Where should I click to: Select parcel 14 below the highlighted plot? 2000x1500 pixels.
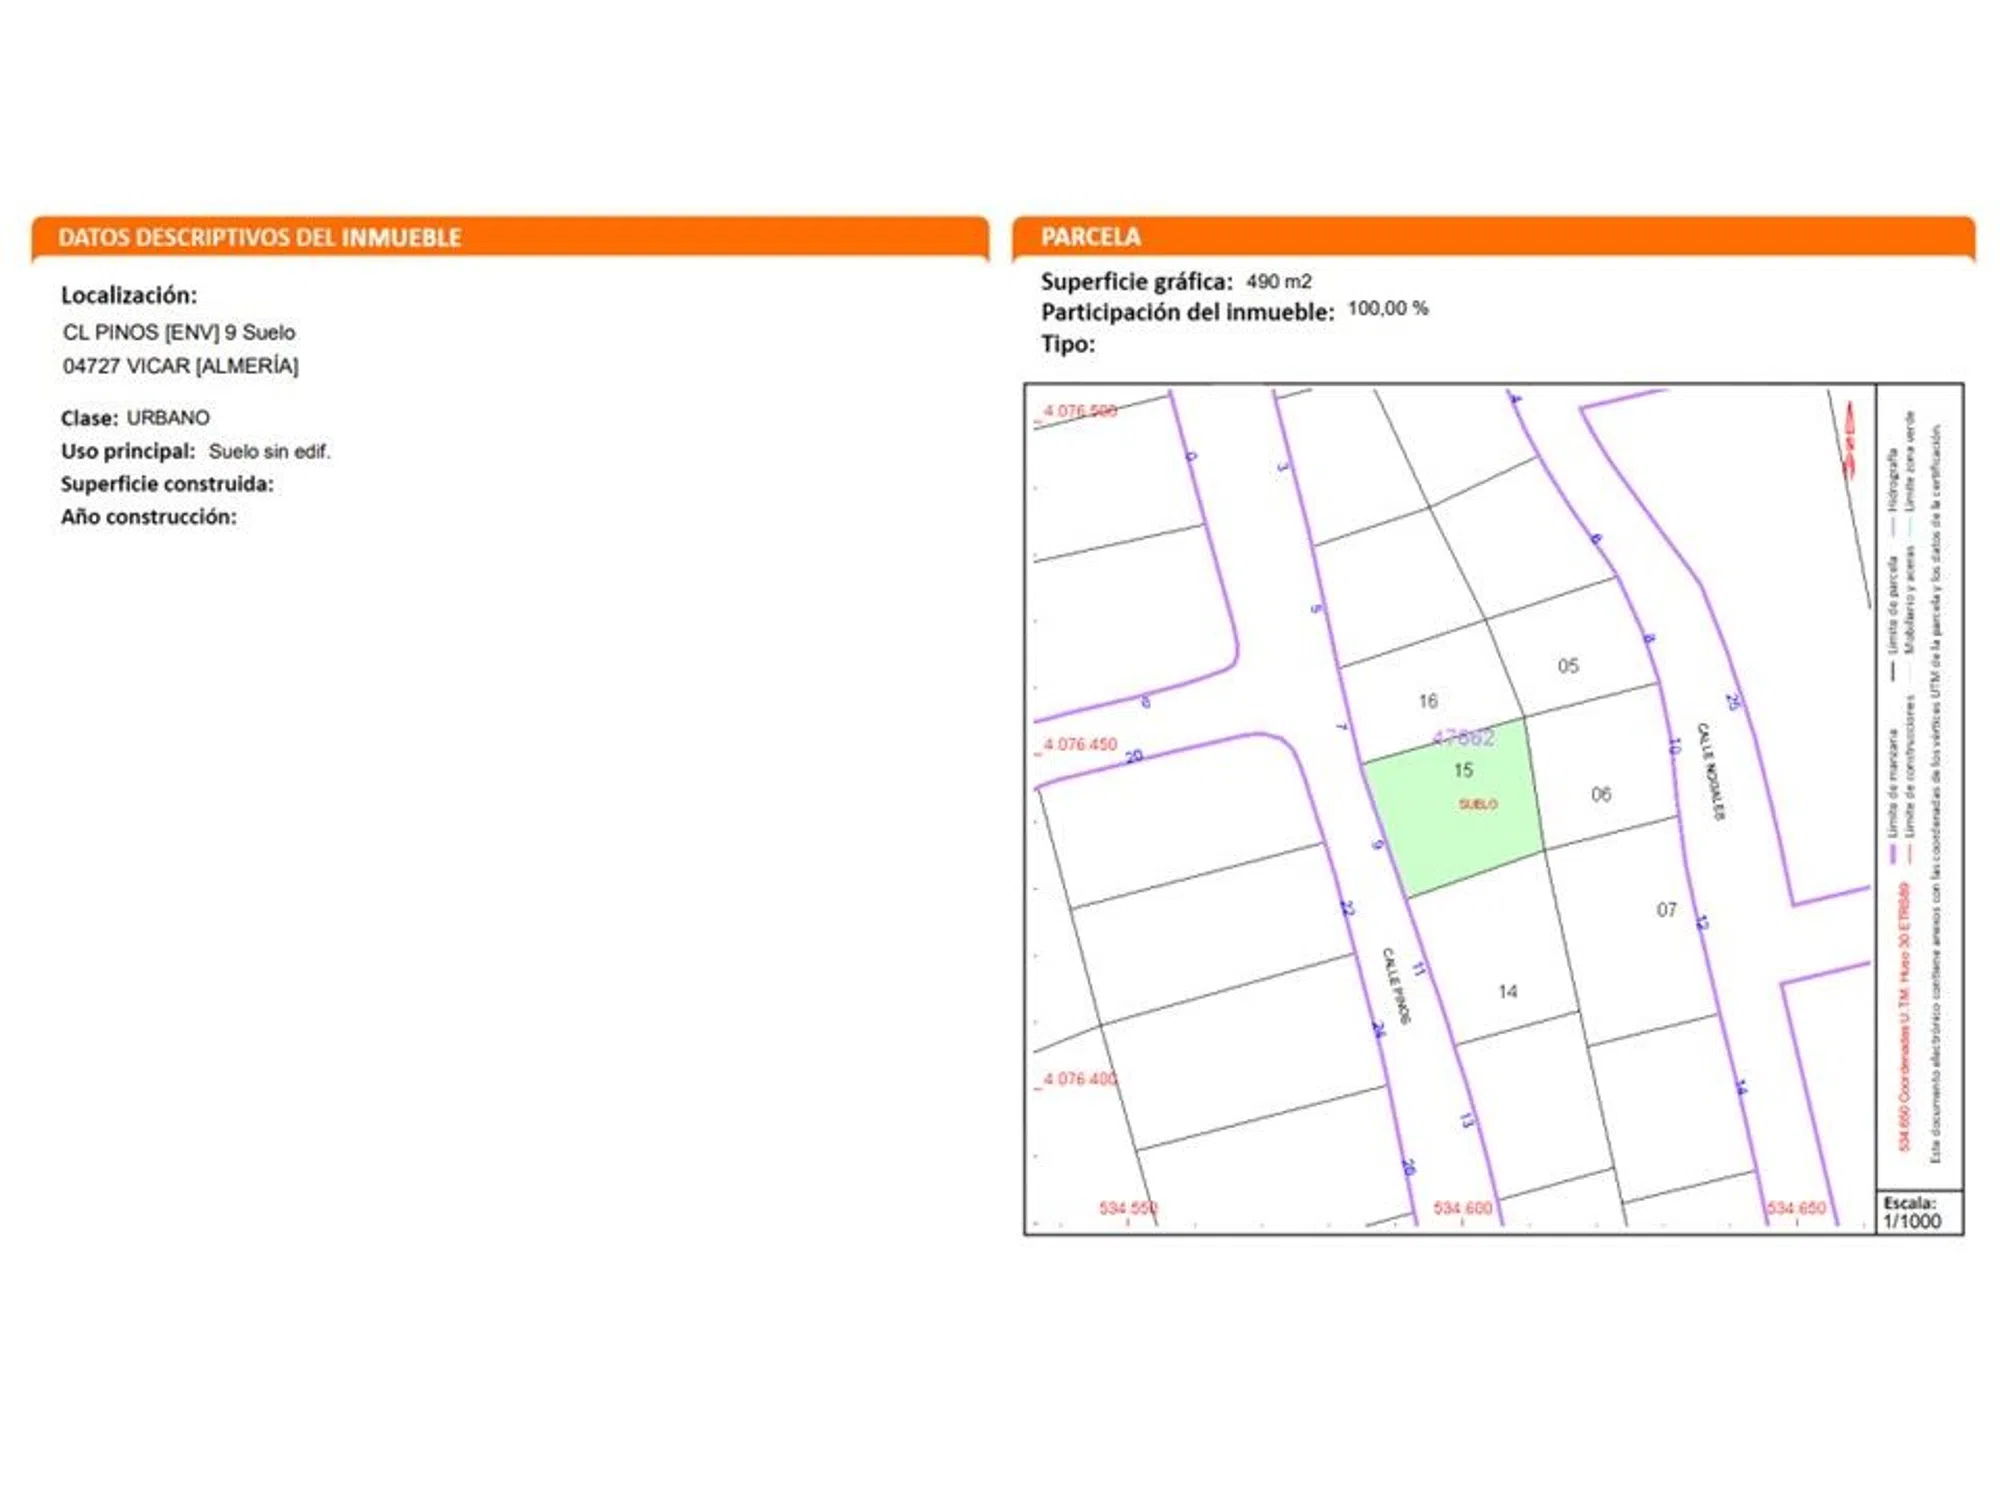(x=1508, y=991)
